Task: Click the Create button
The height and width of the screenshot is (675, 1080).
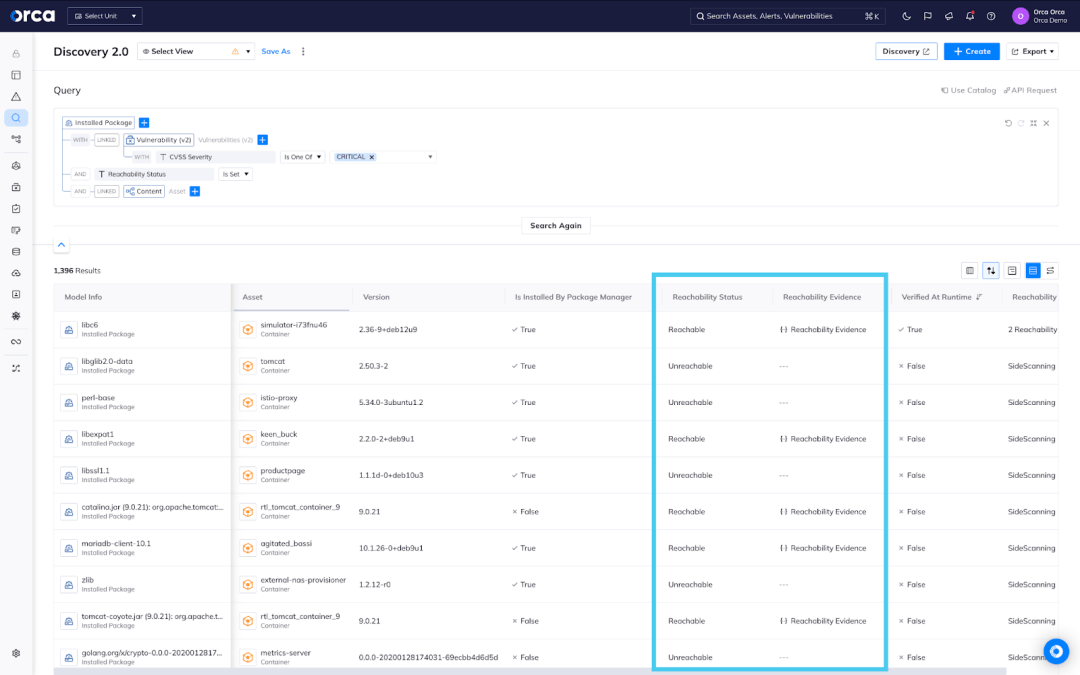Action: coord(971,51)
